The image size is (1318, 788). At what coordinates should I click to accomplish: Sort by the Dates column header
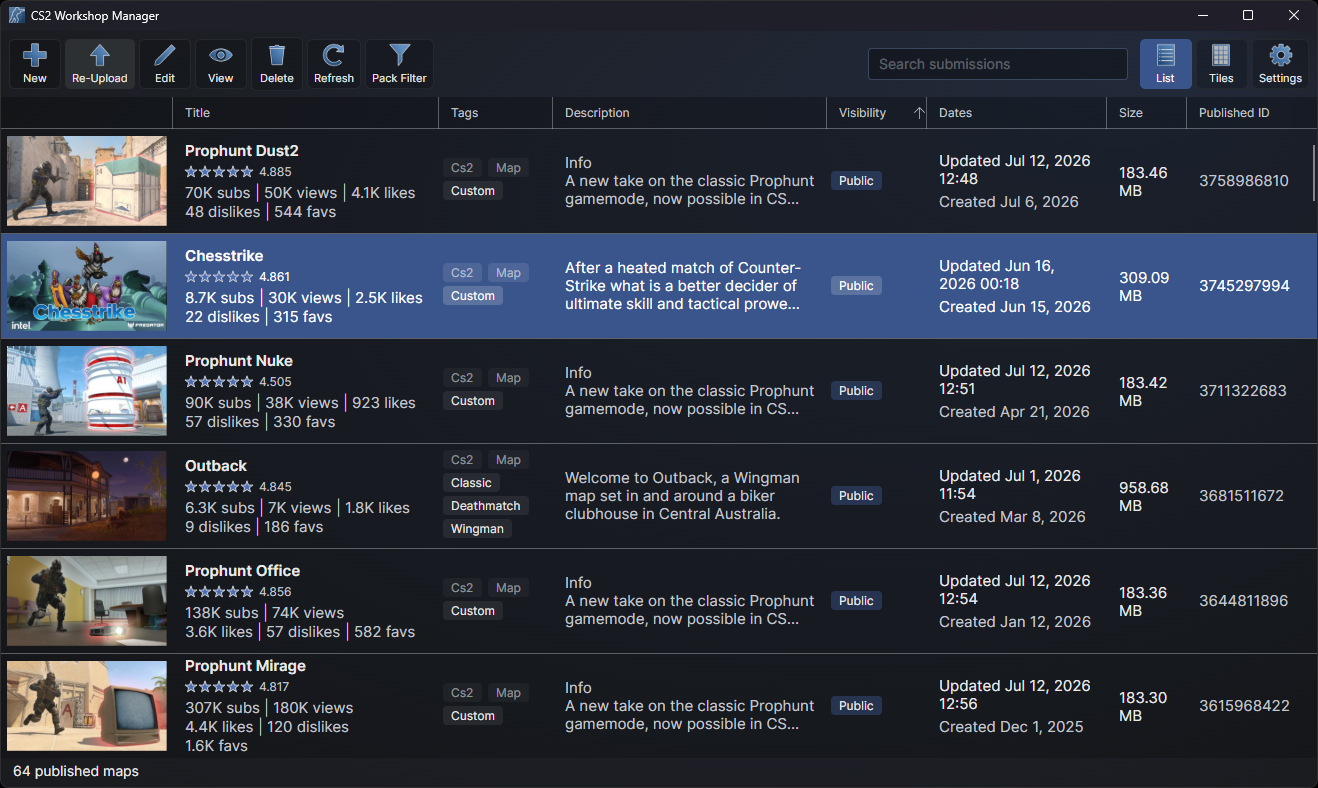tap(1016, 113)
